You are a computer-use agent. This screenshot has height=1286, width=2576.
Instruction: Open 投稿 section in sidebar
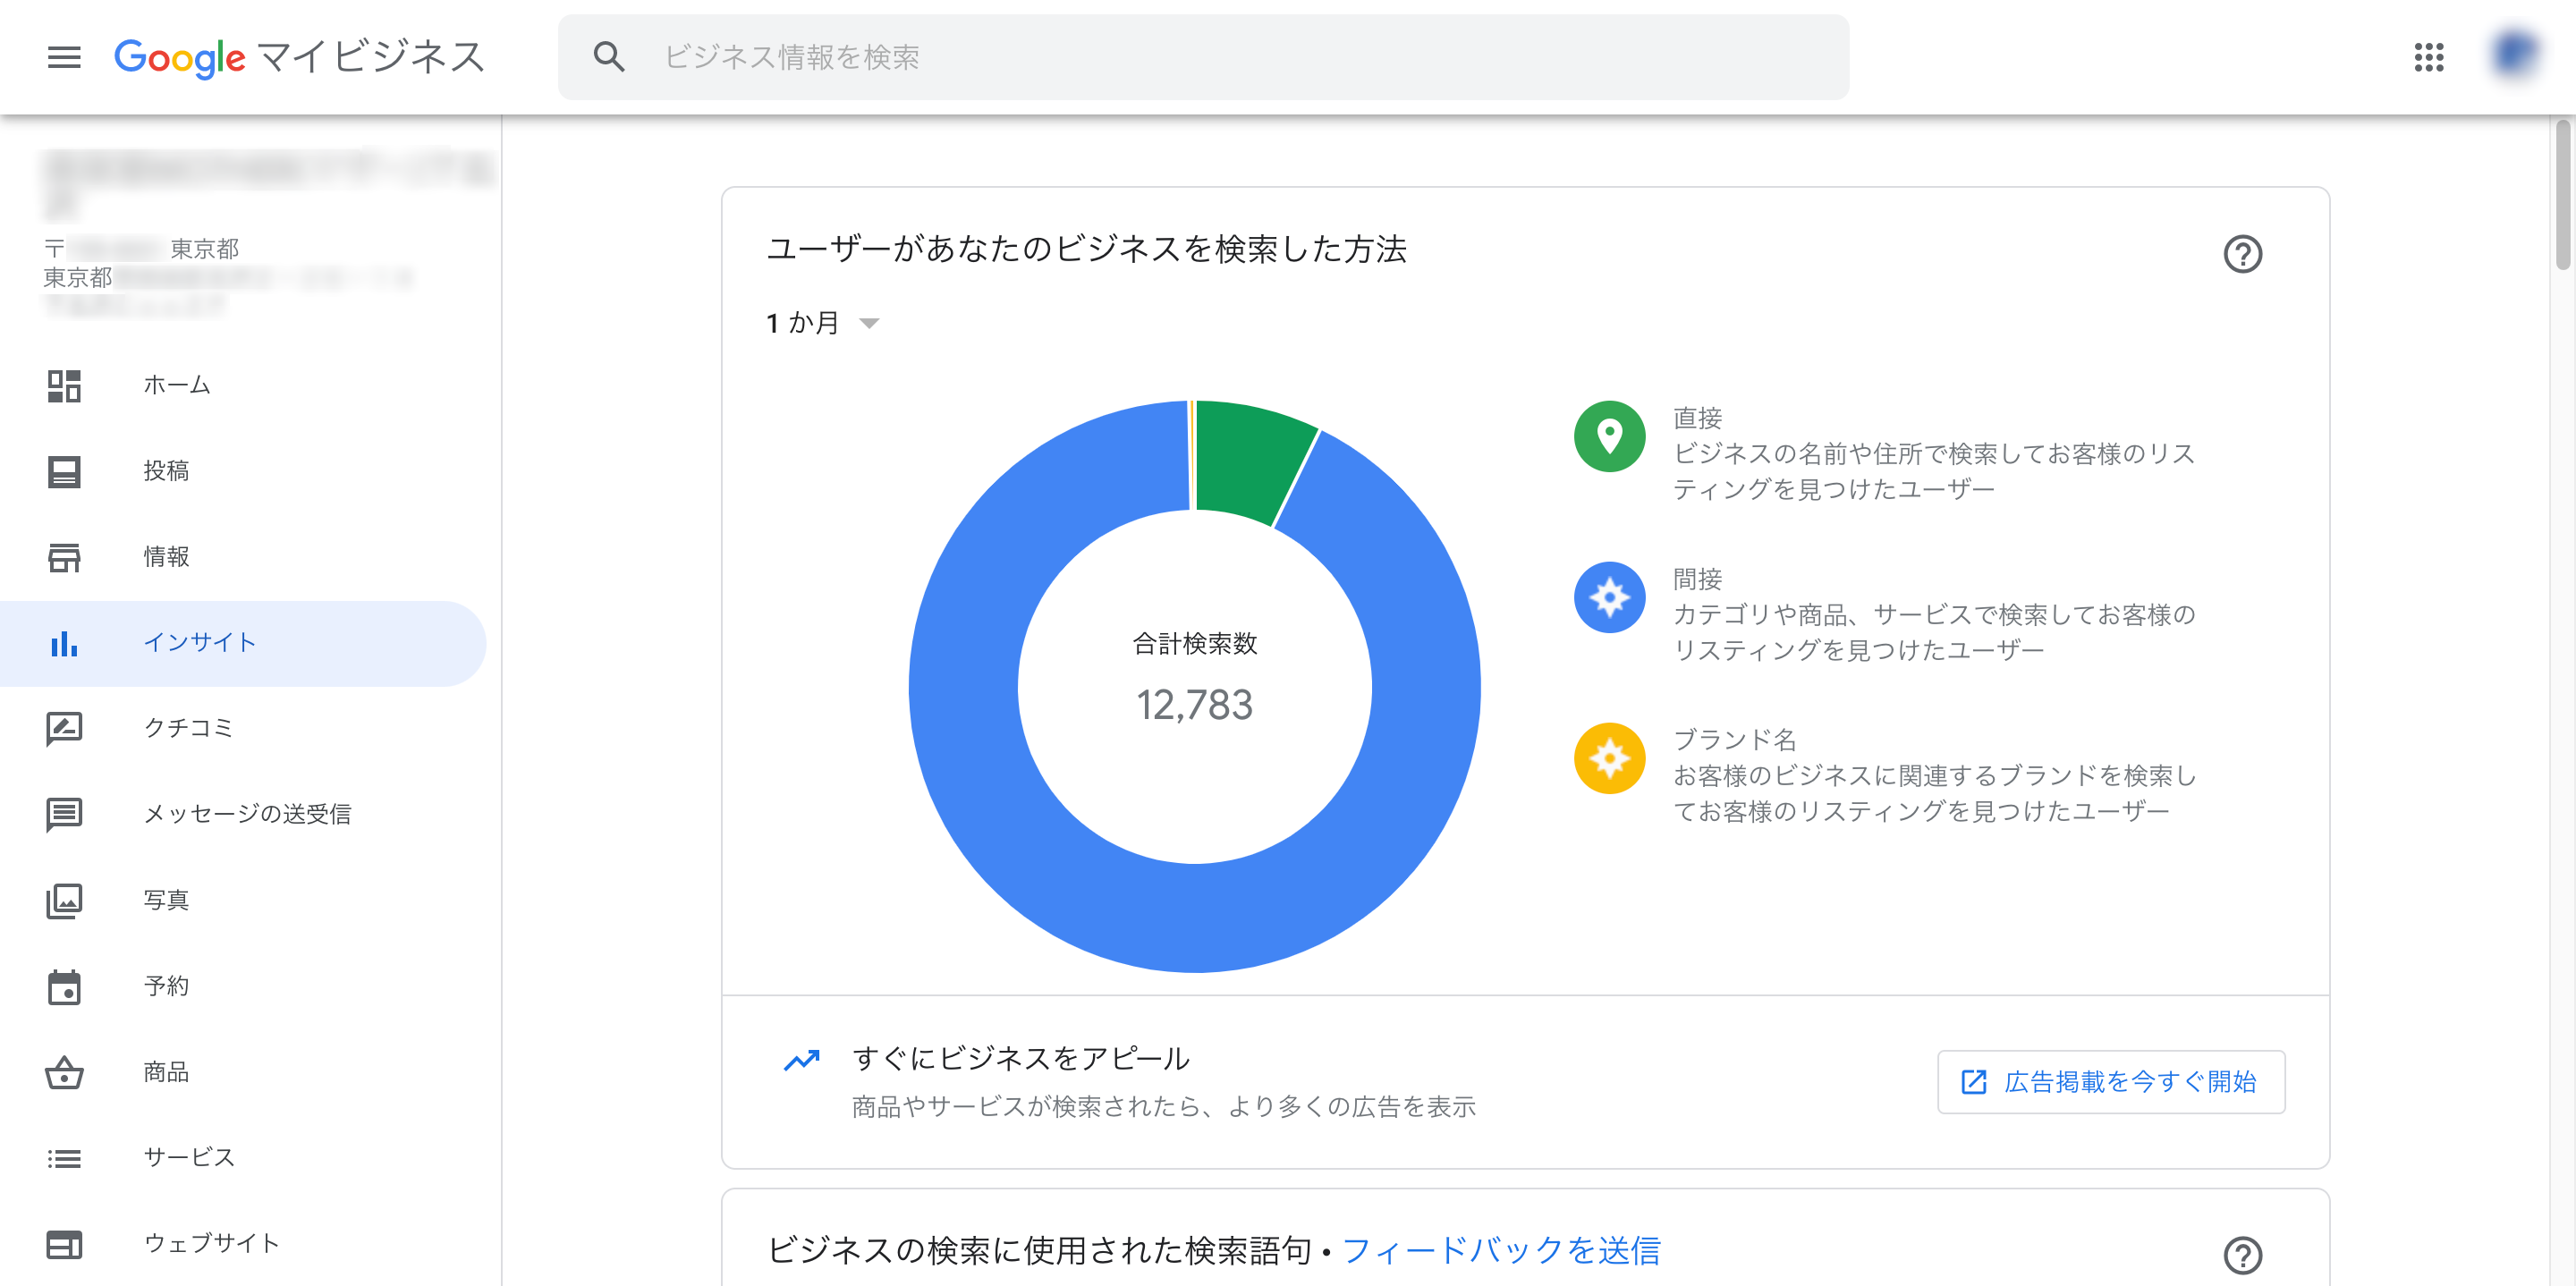click(x=242, y=471)
